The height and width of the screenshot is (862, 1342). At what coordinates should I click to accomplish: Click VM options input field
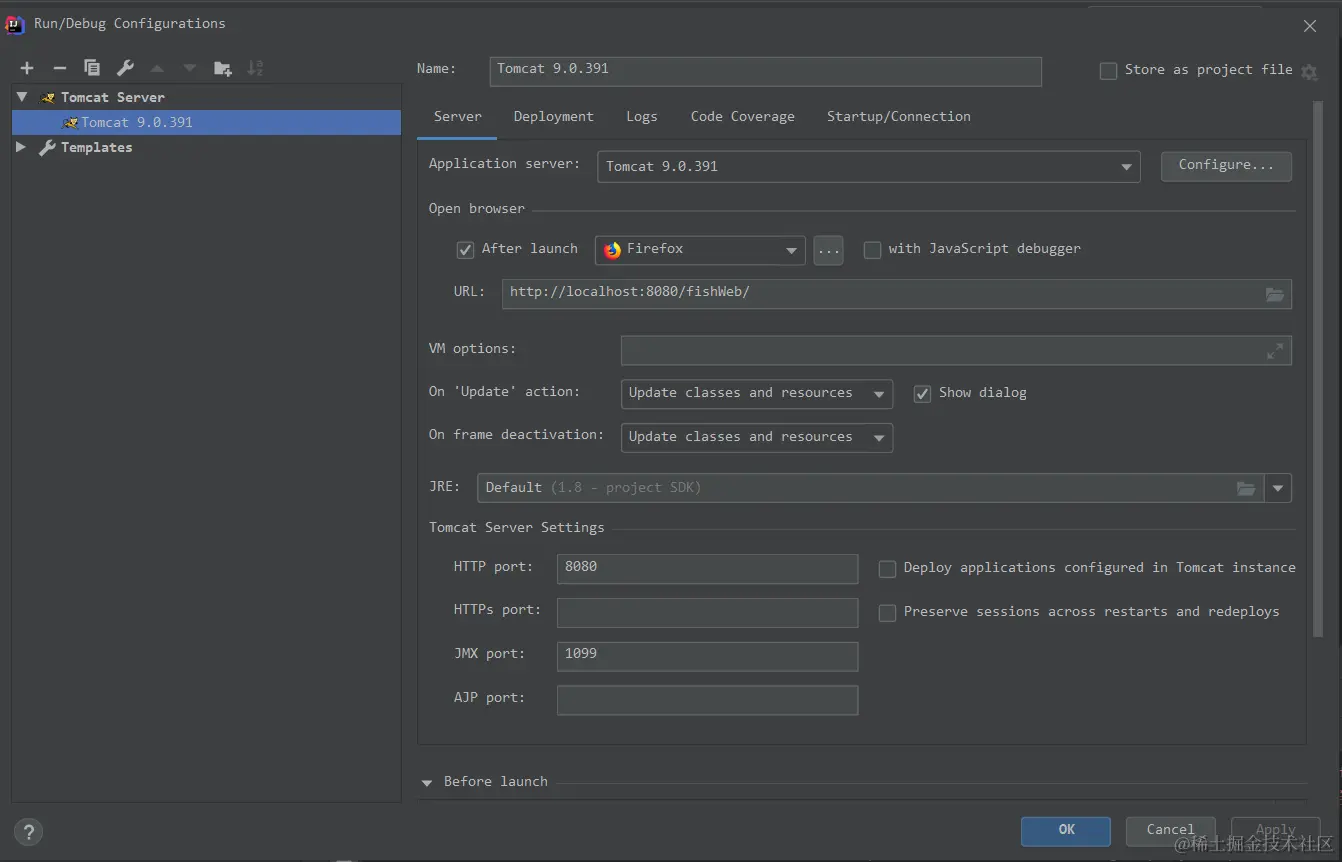[956, 350]
